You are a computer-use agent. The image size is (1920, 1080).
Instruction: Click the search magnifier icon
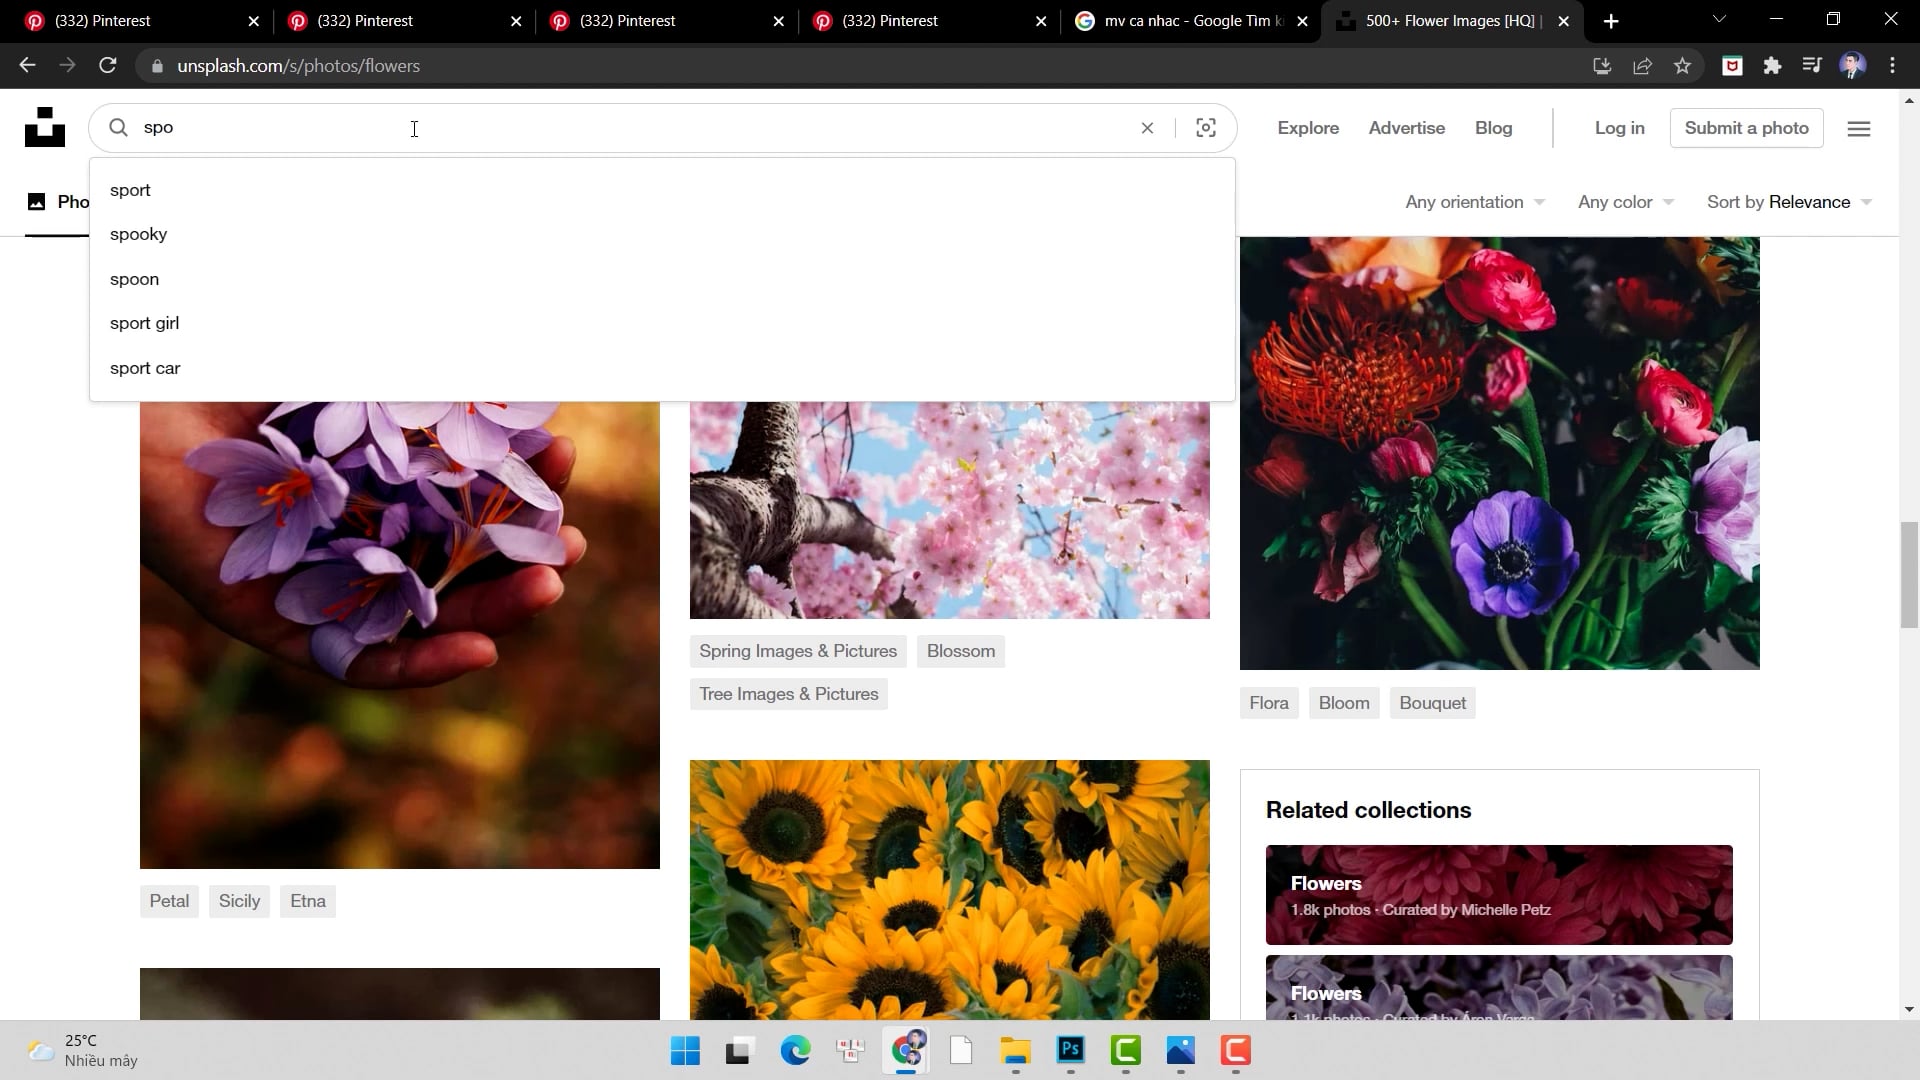click(x=118, y=128)
